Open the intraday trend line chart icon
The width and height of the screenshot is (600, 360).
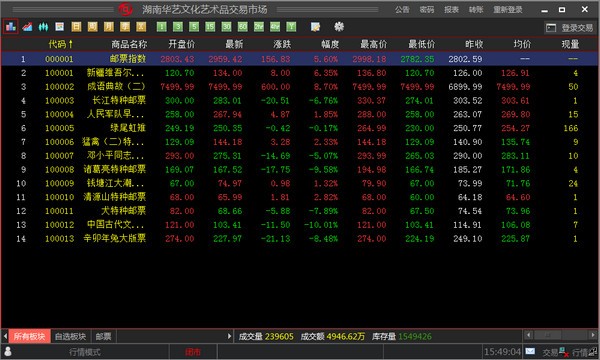[27, 27]
